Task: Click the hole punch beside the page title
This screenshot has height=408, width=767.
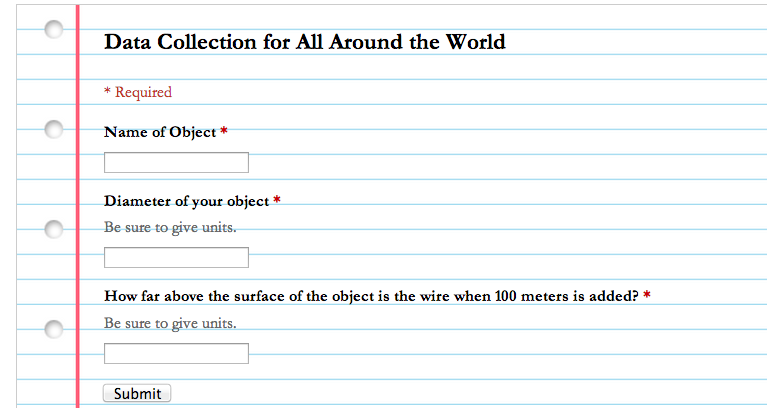Action: click(x=54, y=29)
